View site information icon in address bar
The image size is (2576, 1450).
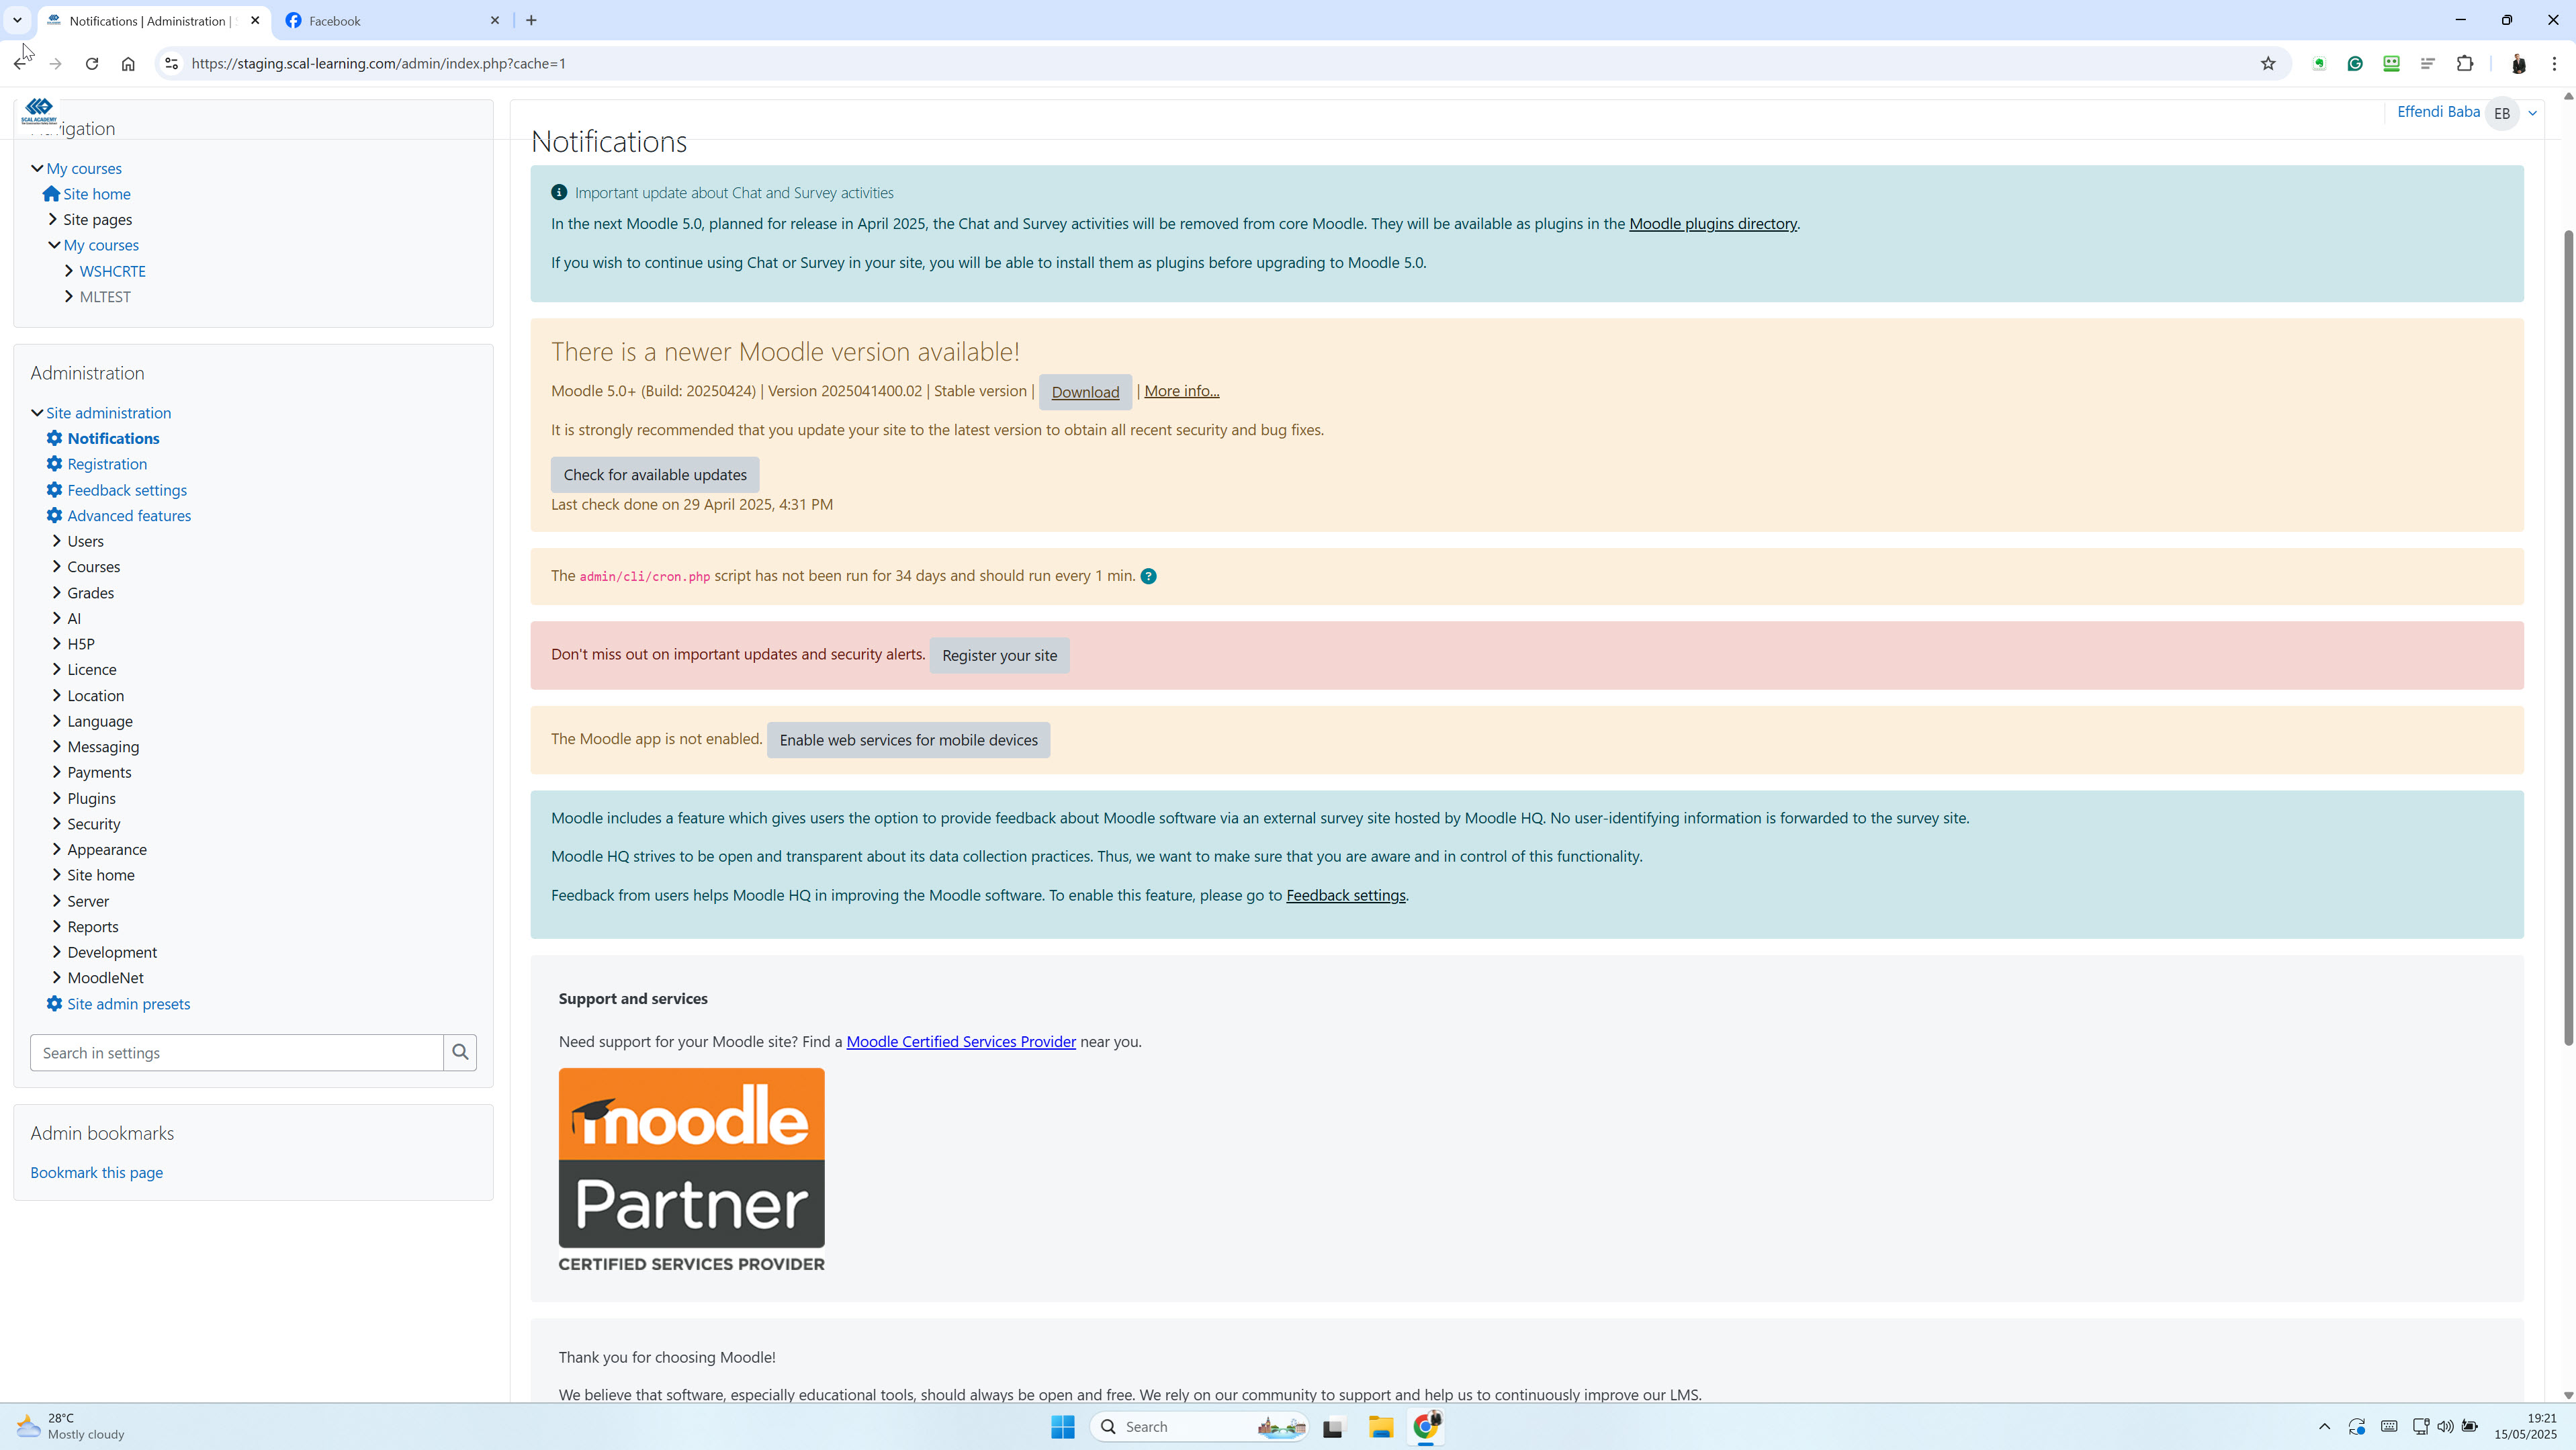(x=171, y=63)
